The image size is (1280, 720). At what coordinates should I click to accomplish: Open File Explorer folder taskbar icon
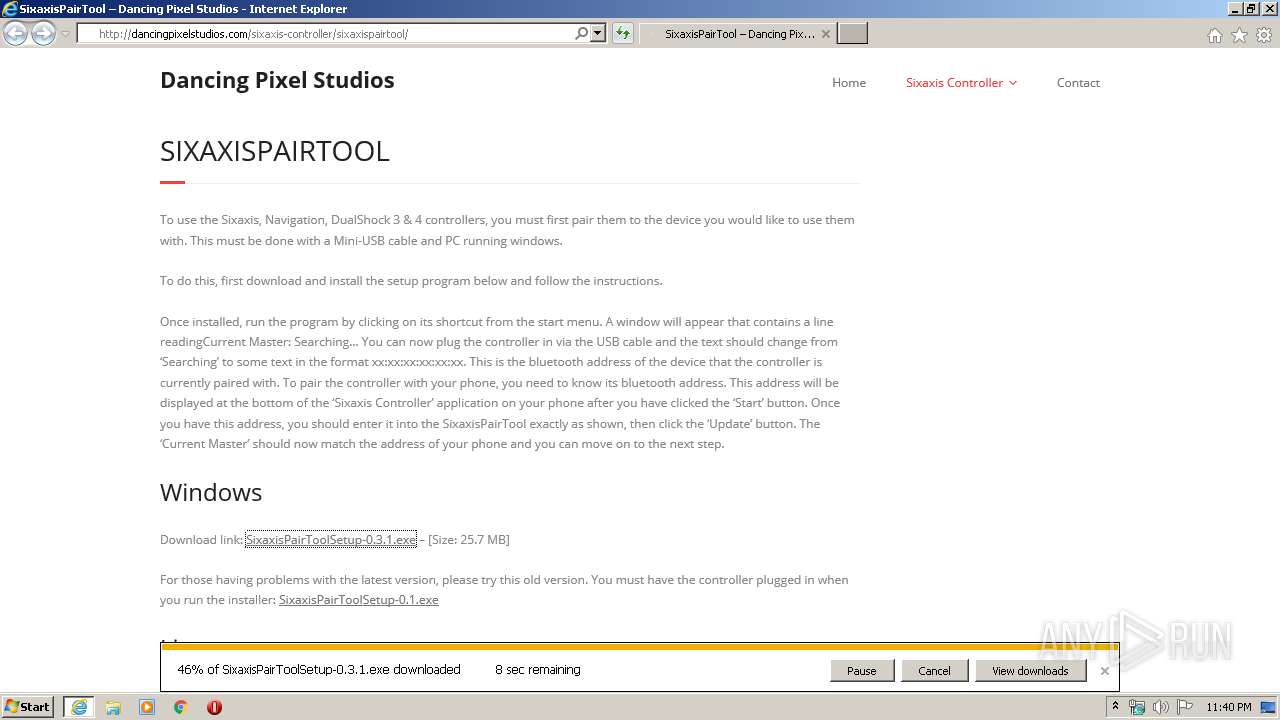[113, 707]
